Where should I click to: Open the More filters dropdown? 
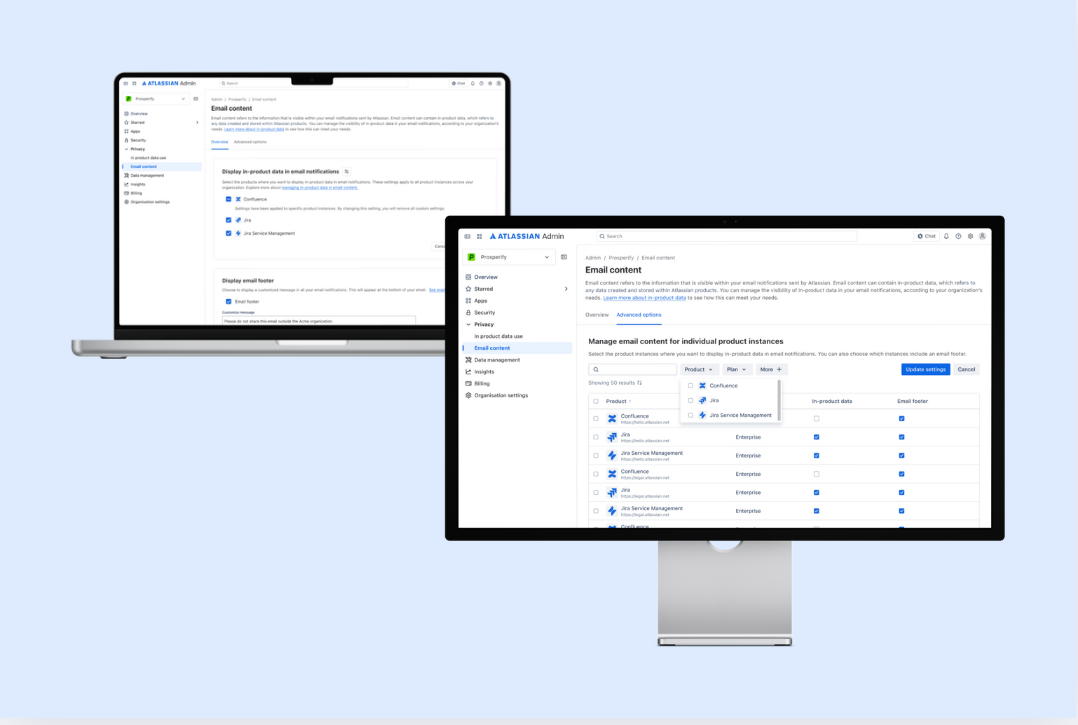pyautogui.click(x=771, y=370)
